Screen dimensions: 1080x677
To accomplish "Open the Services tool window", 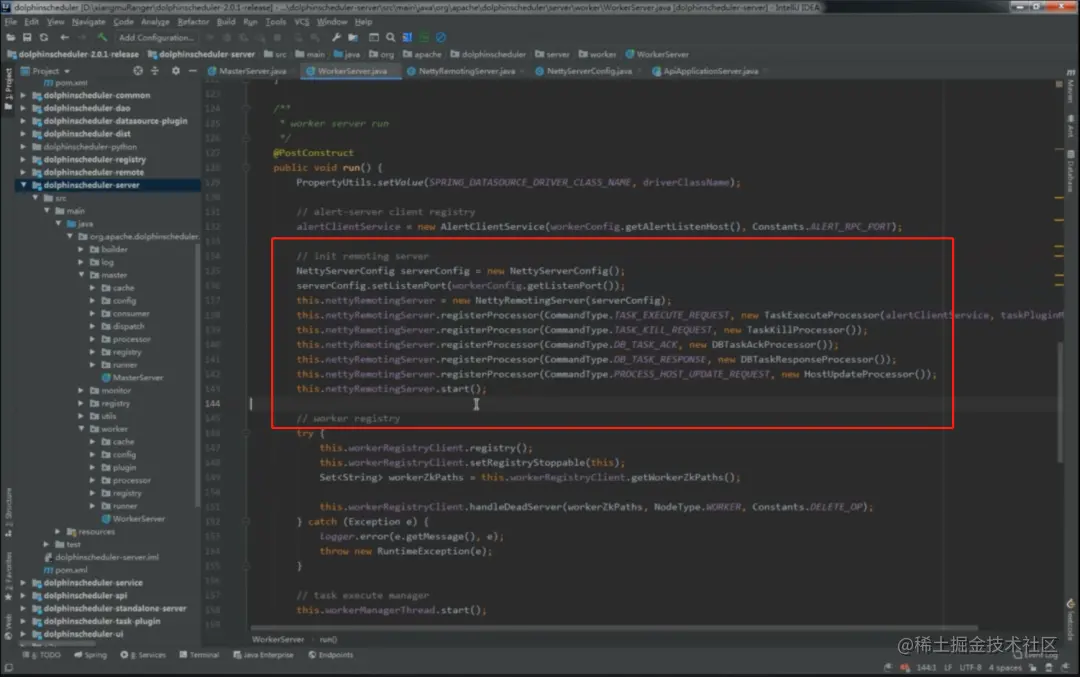I will click(x=143, y=655).
